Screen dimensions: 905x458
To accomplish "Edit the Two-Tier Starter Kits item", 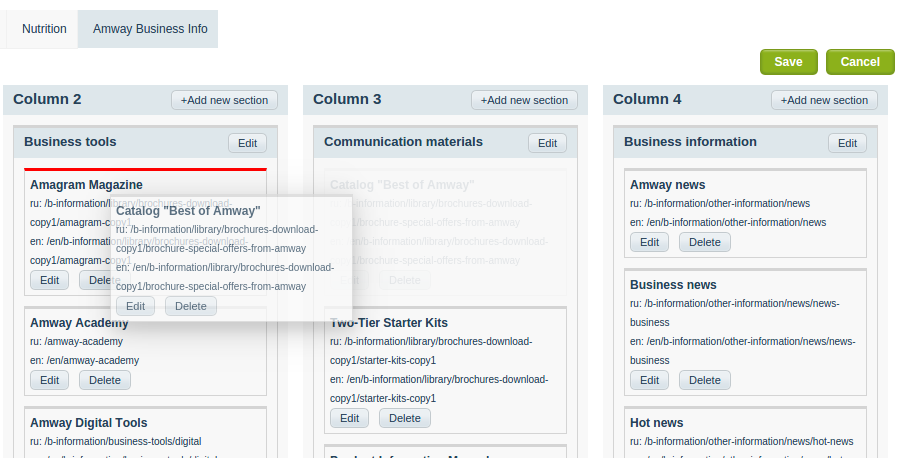I will tap(349, 418).
